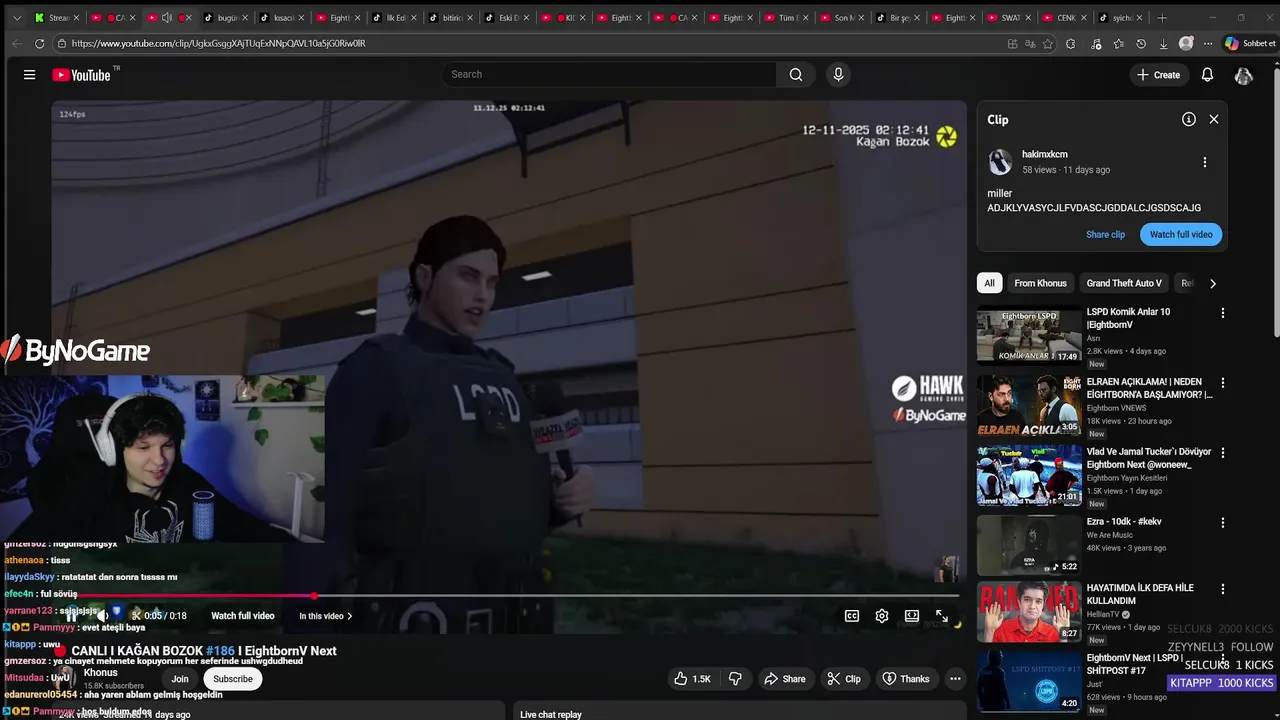This screenshot has width=1280, height=720.
Task: Open HAYATIMDA İLK DEFA HİLE KULLANDIM thumbnail
Action: tap(1029, 612)
